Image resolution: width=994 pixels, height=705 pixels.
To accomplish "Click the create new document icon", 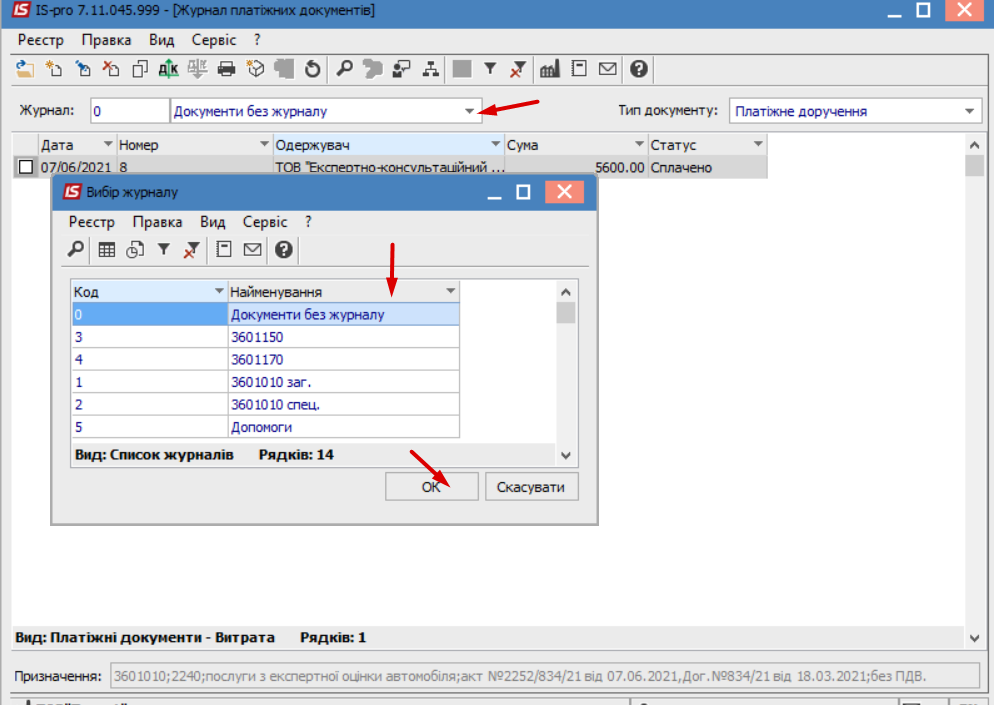I will [x=54, y=68].
